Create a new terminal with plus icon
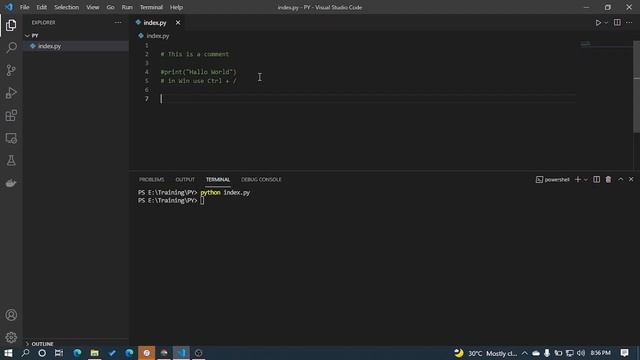This screenshot has width=640, height=360. pyautogui.click(x=577, y=180)
